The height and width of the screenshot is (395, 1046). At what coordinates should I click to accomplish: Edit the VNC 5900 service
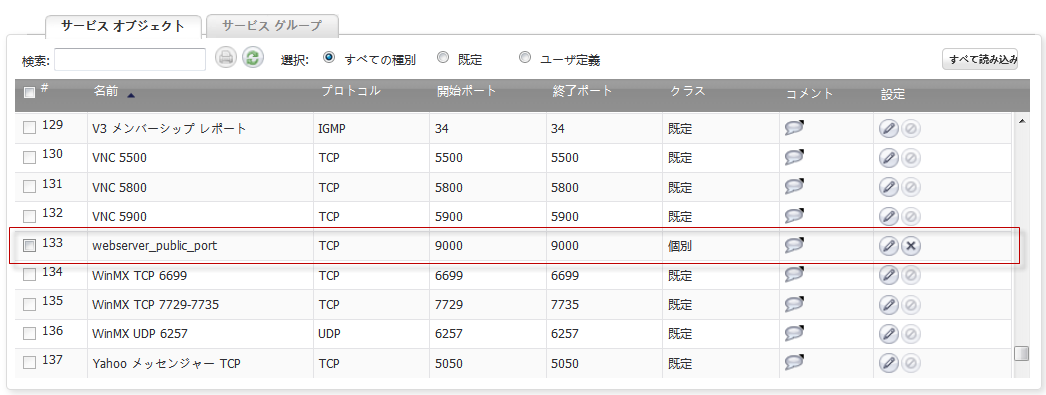point(889,217)
